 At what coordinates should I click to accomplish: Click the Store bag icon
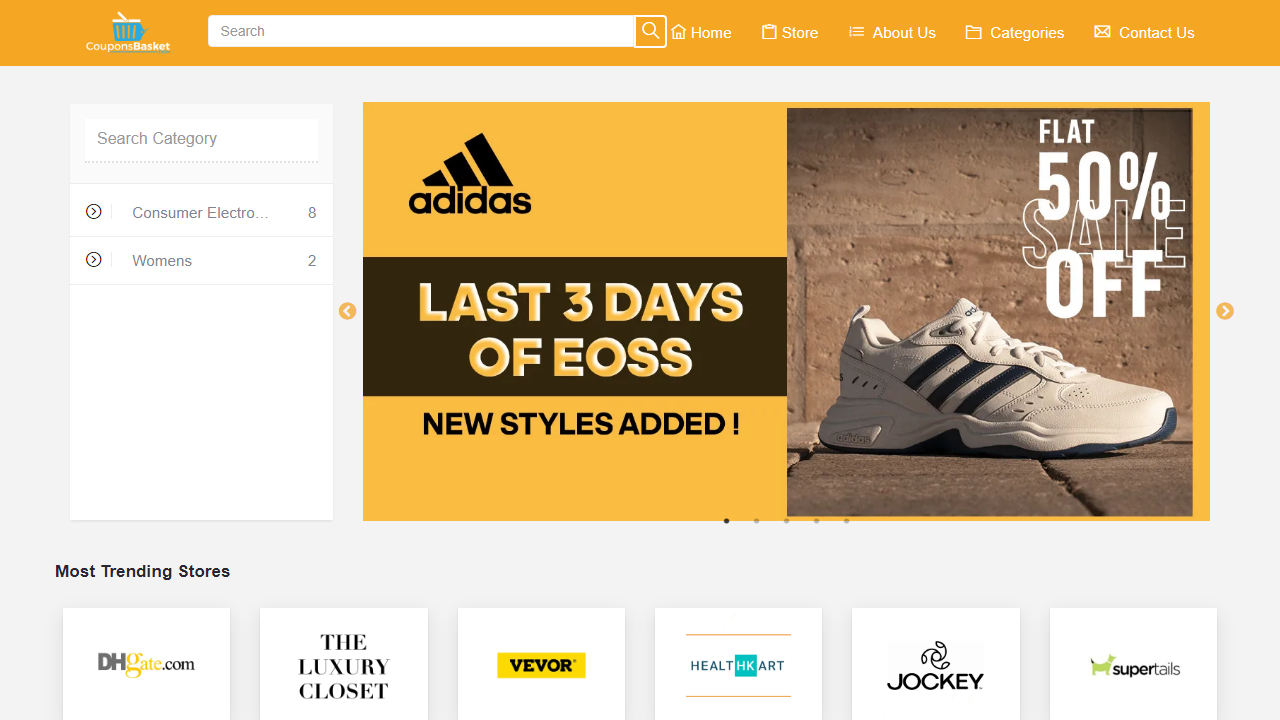[x=767, y=31]
